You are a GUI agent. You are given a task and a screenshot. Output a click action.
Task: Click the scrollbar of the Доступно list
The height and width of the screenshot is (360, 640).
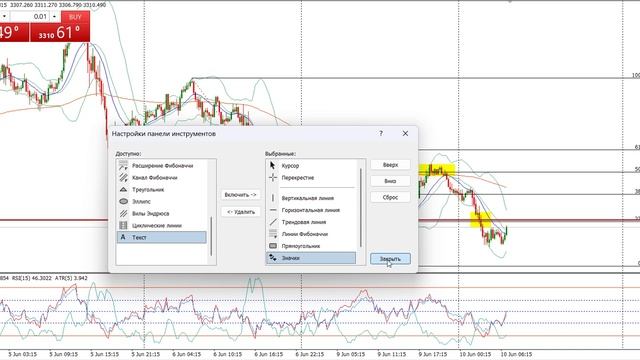click(211, 236)
